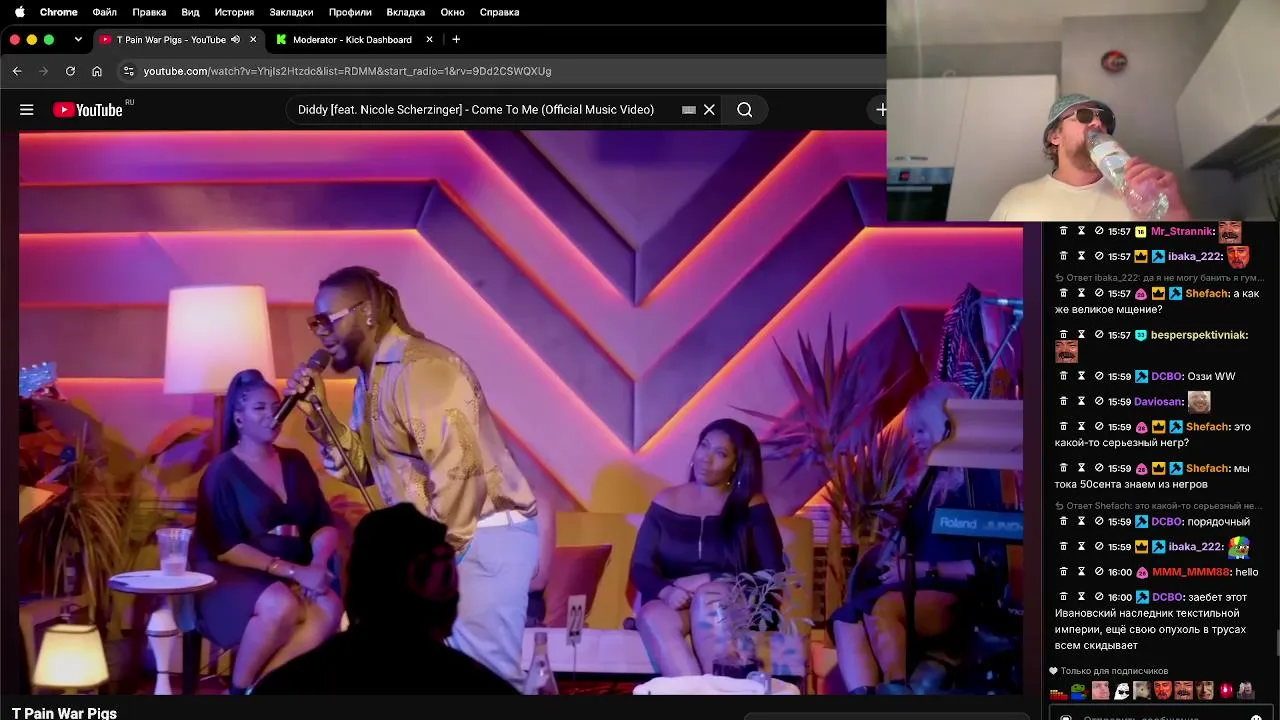The width and height of the screenshot is (1280, 720).
Task: Timeout Shefach from the 15:57 message
Action: [1081, 293]
